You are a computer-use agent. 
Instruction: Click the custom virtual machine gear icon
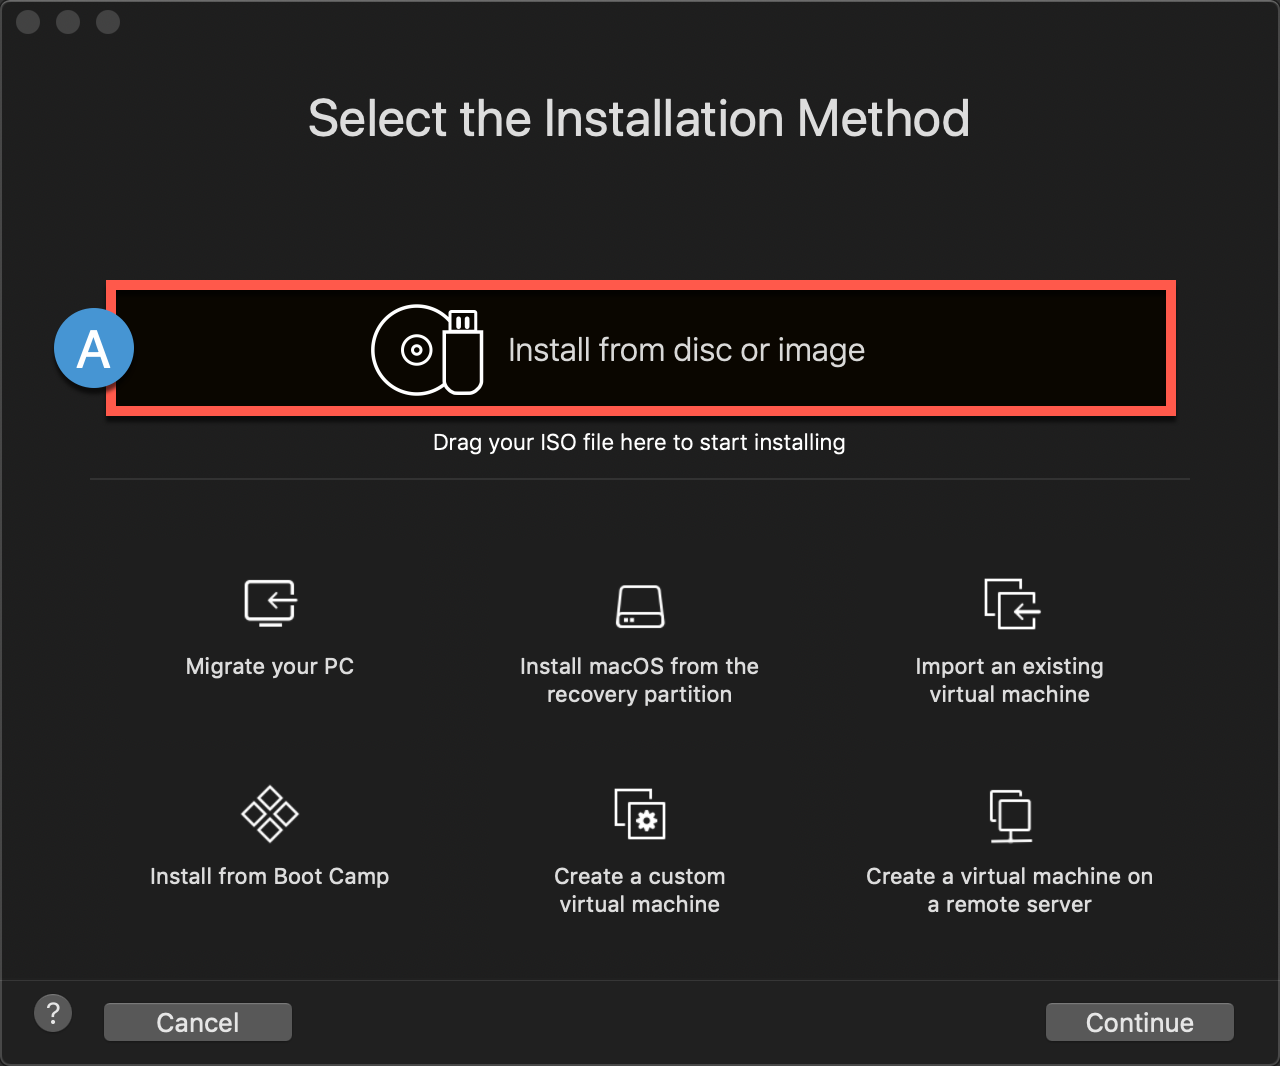(640, 814)
